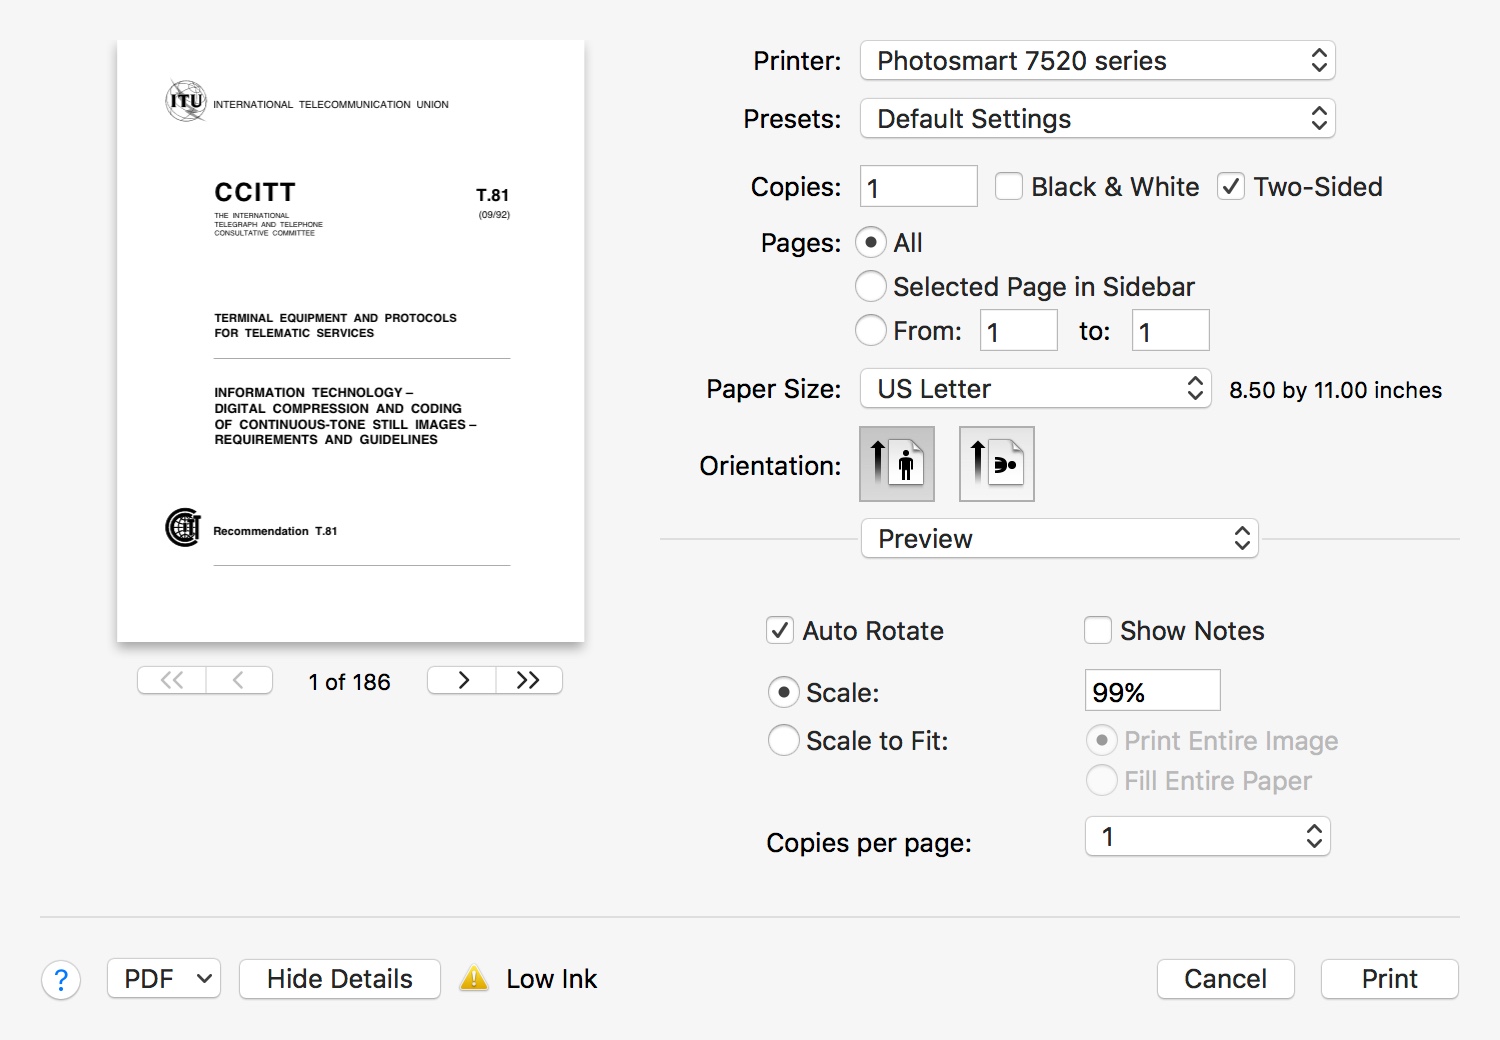Open the Paper Size dropdown

1035,389
